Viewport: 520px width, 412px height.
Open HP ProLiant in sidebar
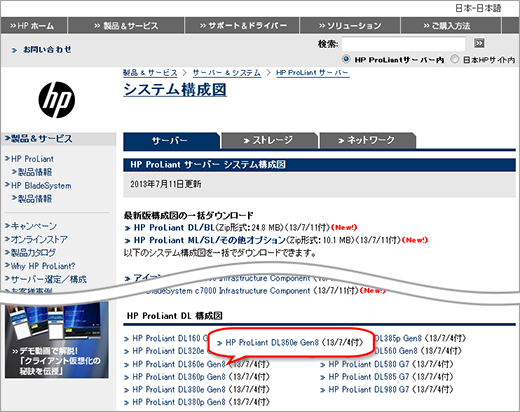32,159
